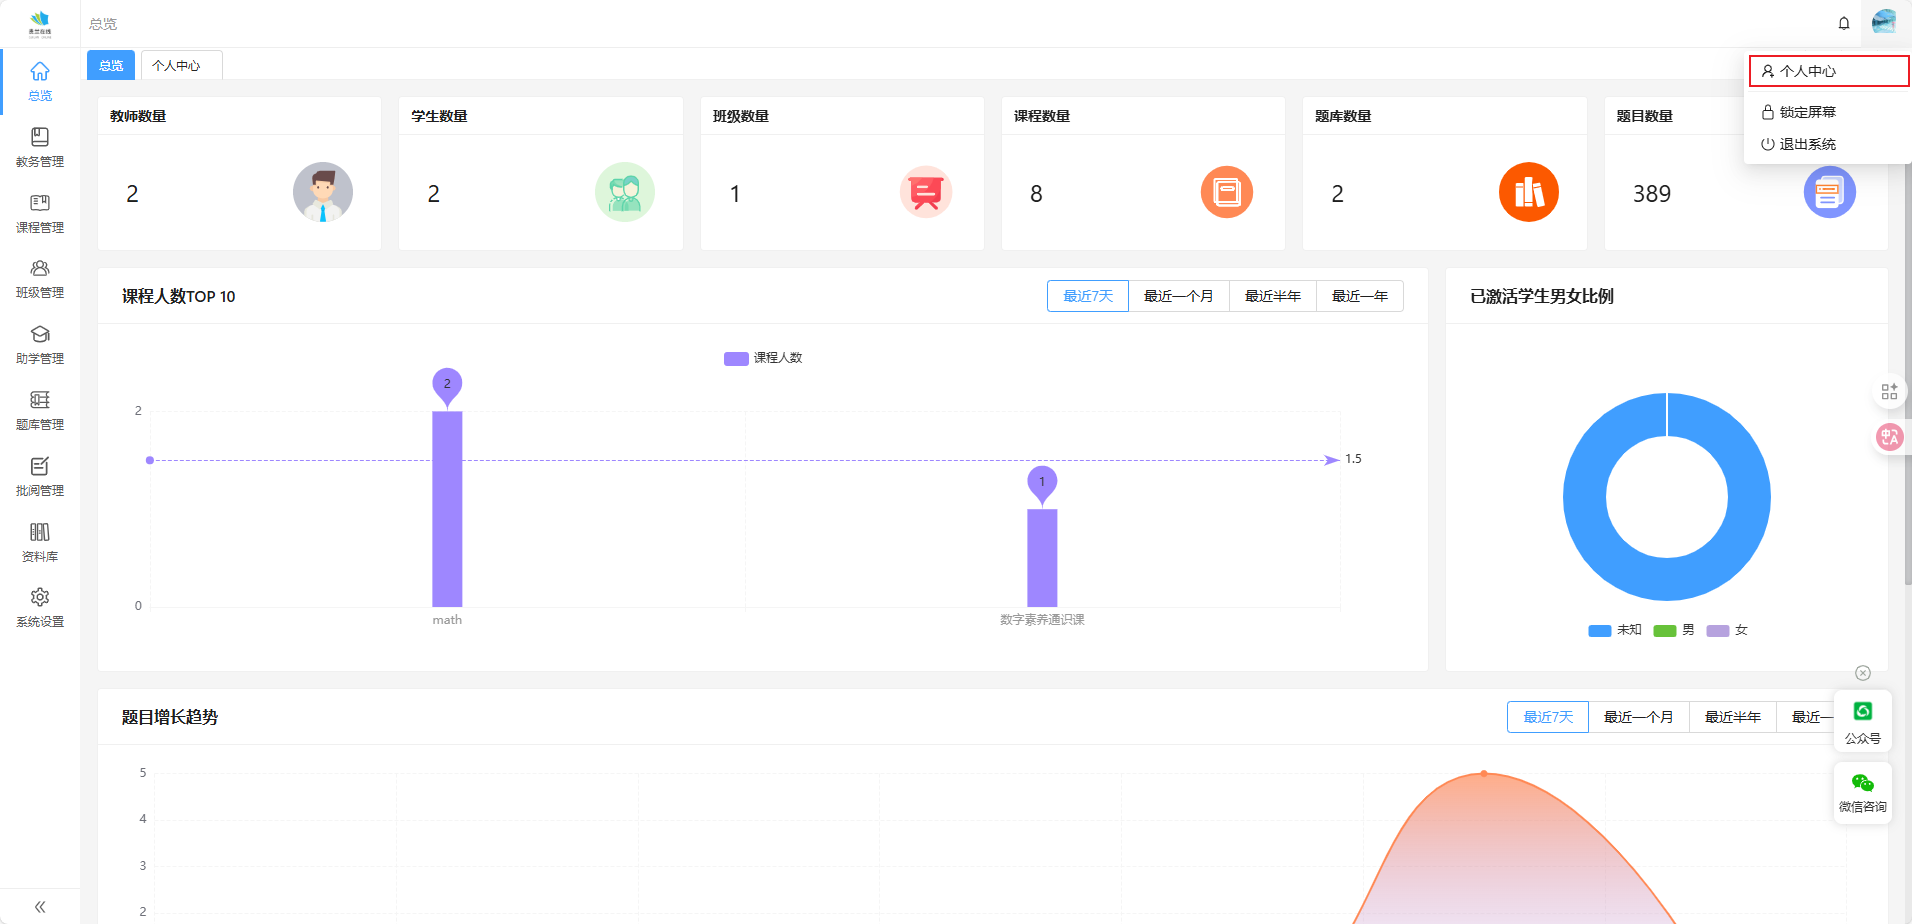Toggle the 未知 blue legend swatch
Screen dimensions: 1912x924
click(1600, 630)
